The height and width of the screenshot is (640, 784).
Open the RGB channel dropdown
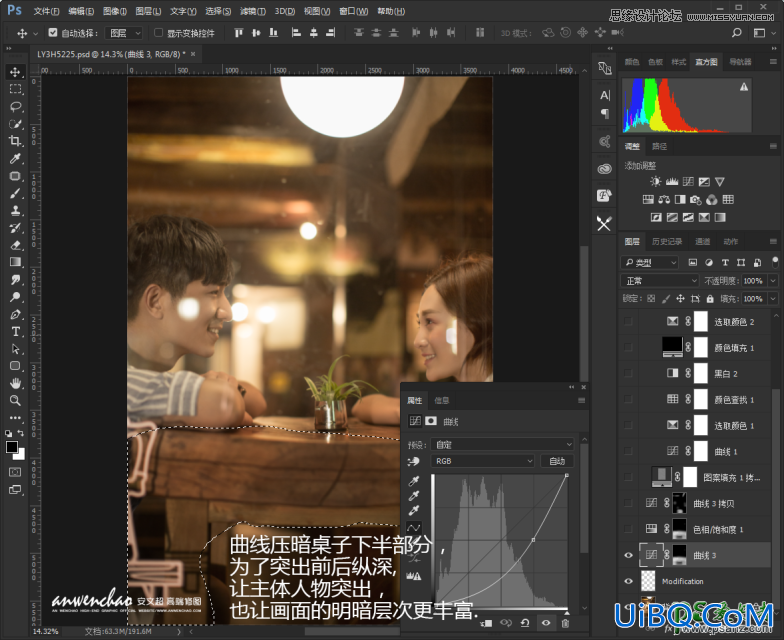(482, 461)
